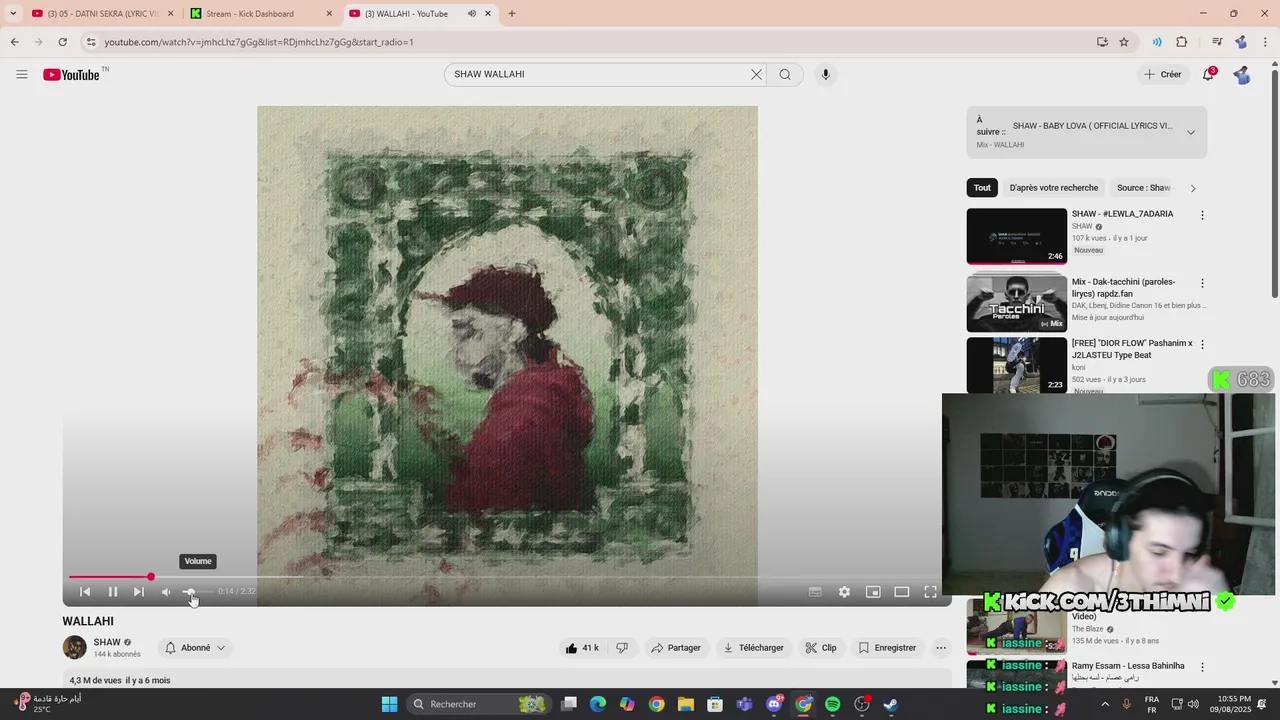1280x720 pixels.
Task: Switch to the miniplayer
Action: [x=873, y=592]
